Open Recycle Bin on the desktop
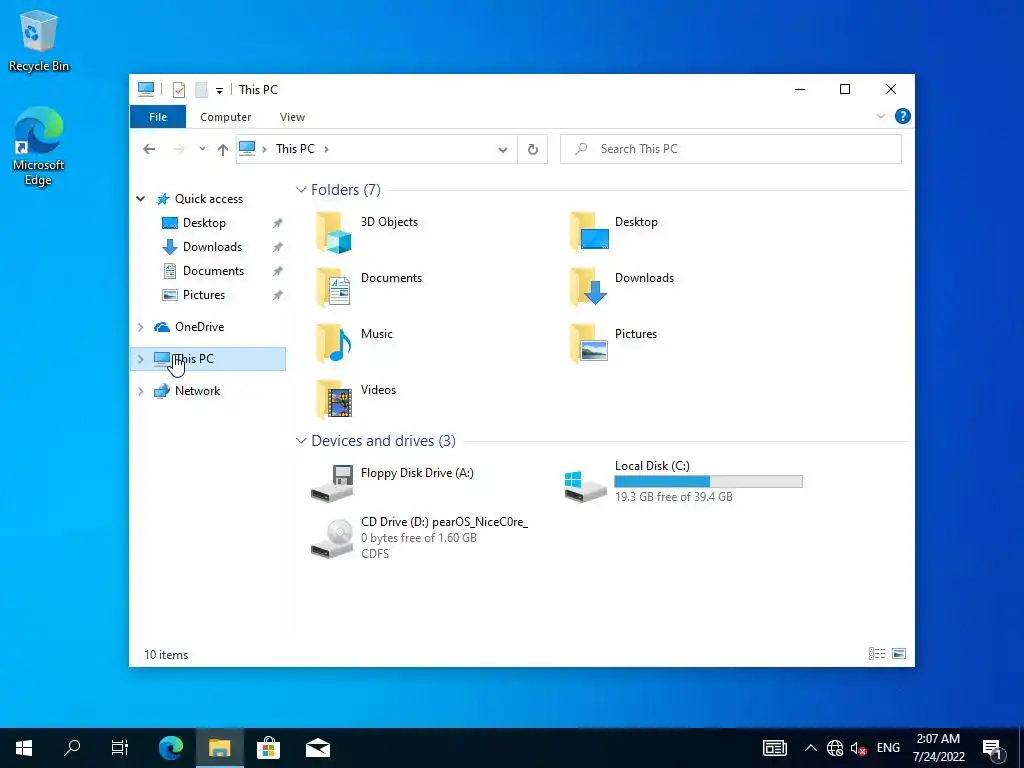Image resolution: width=1024 pixels, height=768 pixels. (x=39, y=41)
